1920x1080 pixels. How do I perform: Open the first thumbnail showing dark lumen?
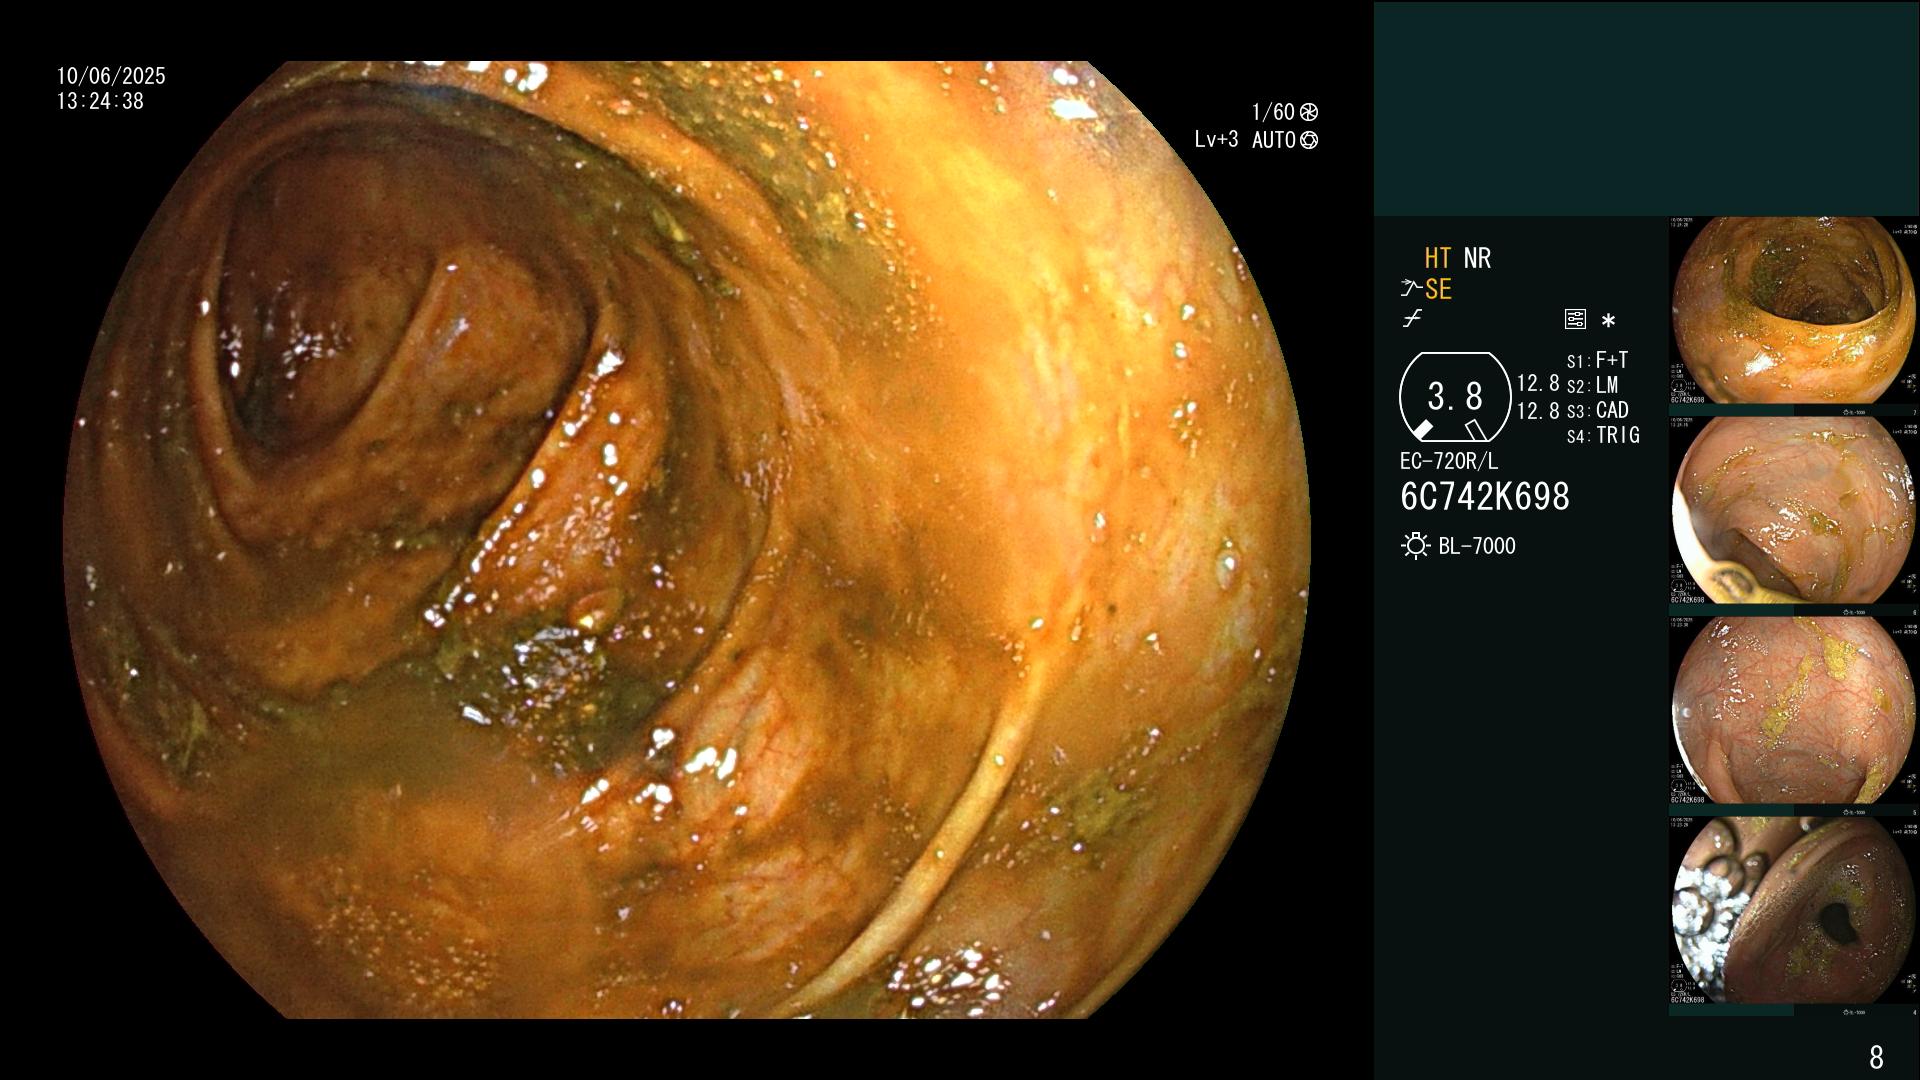tap(1794, 312)
